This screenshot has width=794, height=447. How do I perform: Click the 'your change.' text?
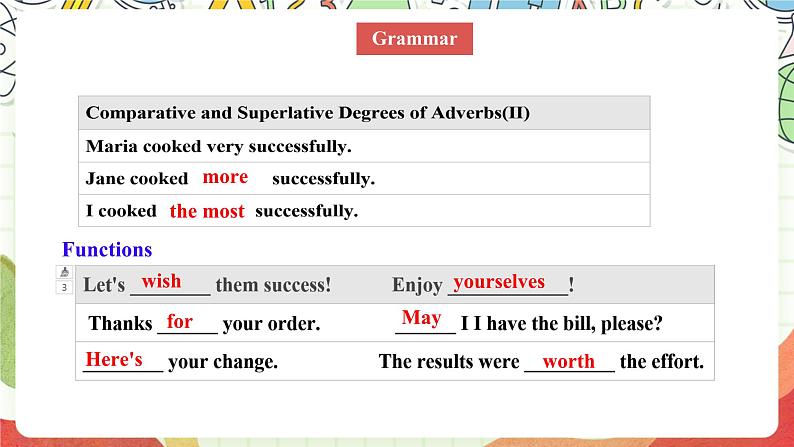point(223,362)
